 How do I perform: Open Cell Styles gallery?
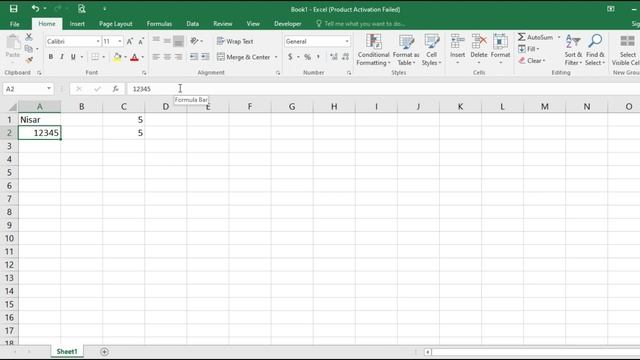(x=431, y=50)
